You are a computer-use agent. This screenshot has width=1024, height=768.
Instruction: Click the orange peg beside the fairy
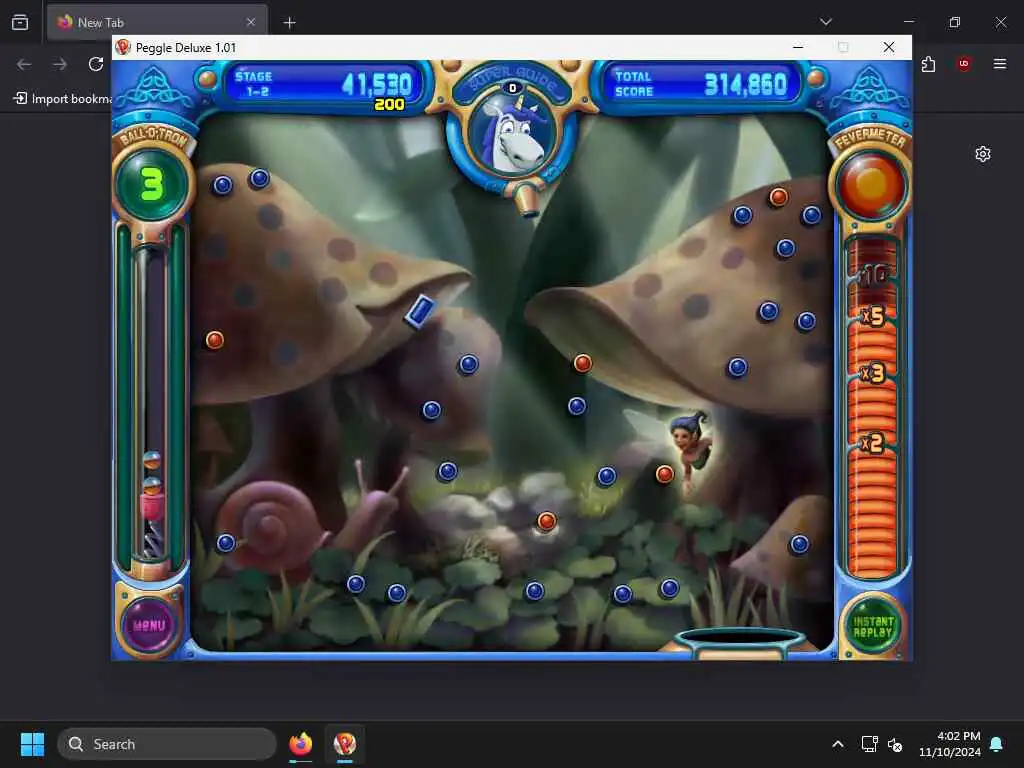[x=664, y=473]
